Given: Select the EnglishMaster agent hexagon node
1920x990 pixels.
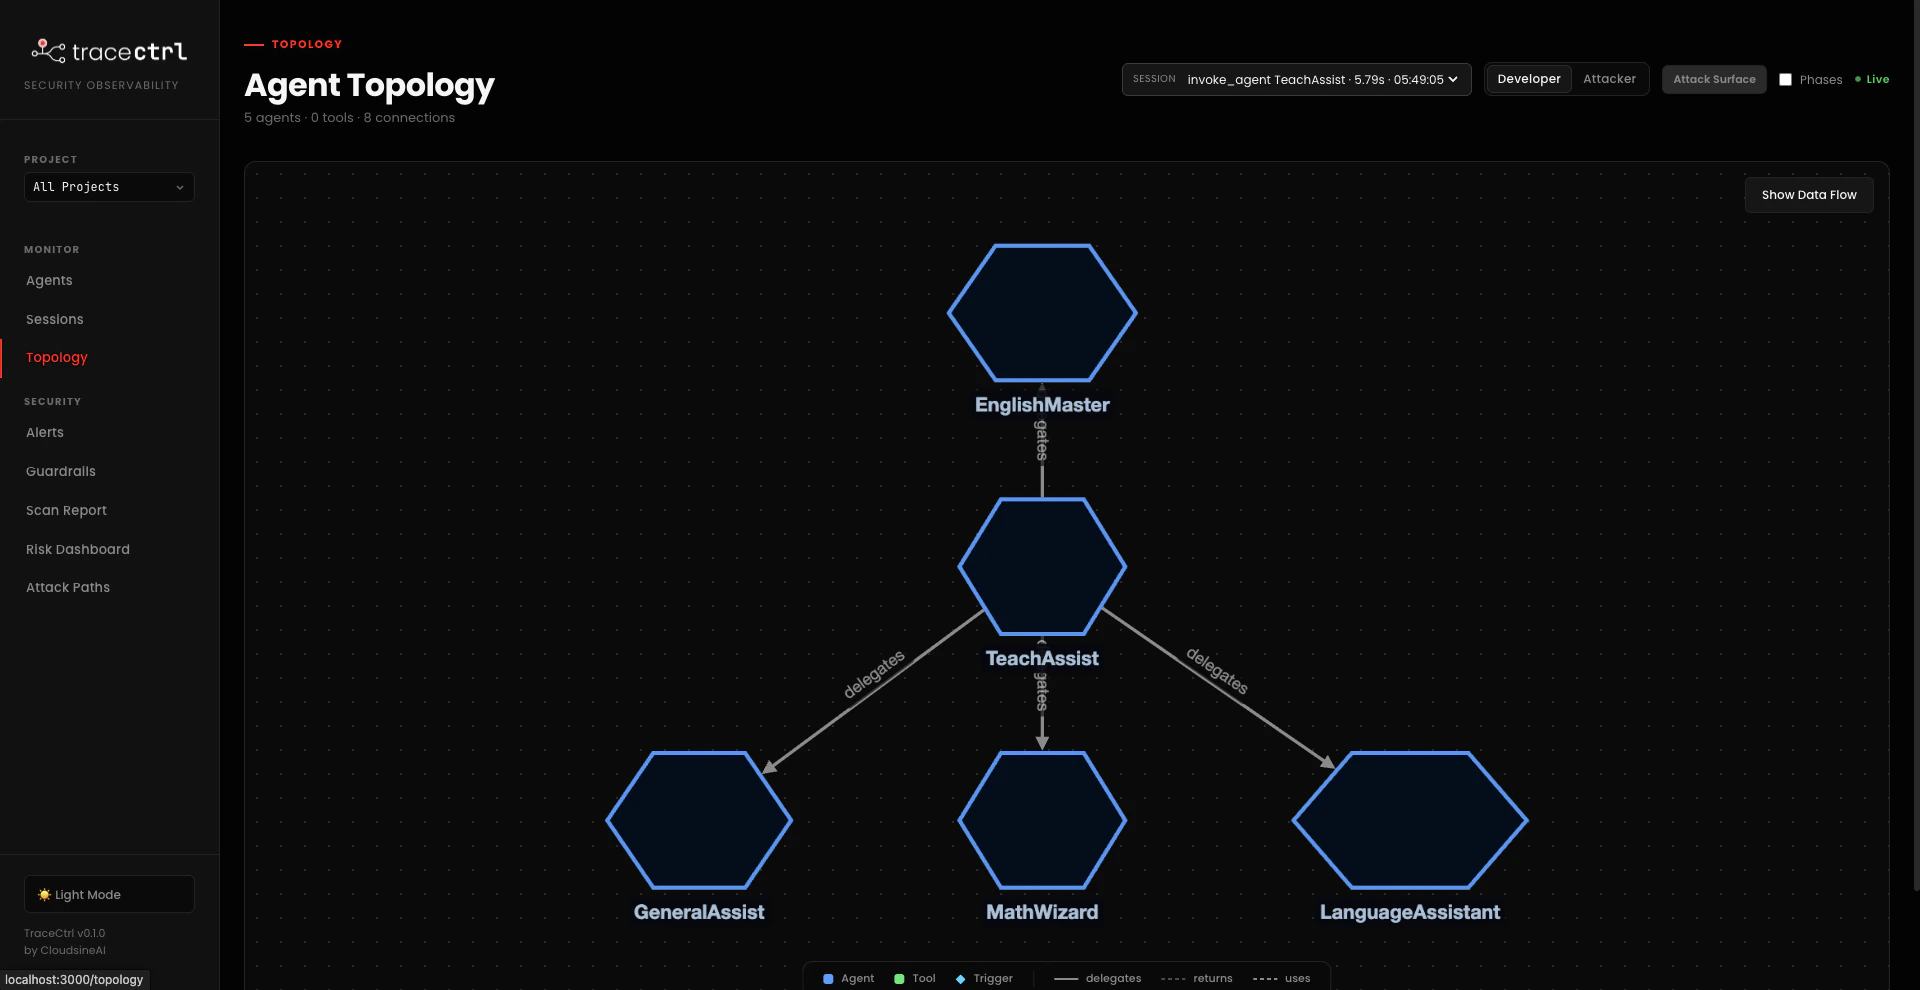Looking at the screenshot, I should pos(1042,313).
